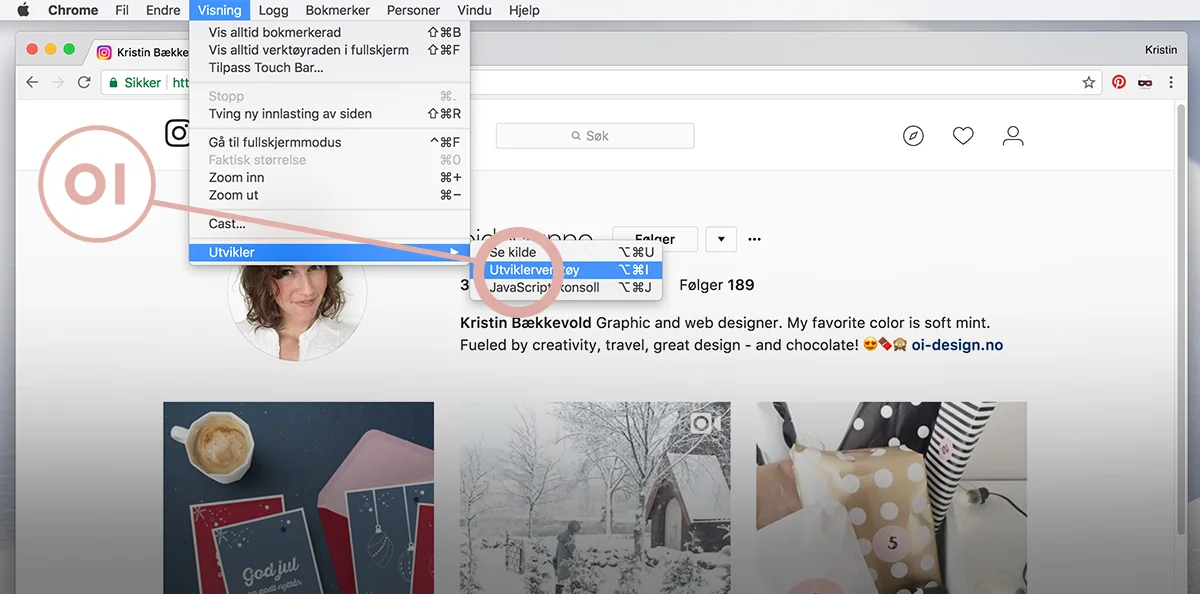Select the Cast… menu entry

(x=329, y=224)
